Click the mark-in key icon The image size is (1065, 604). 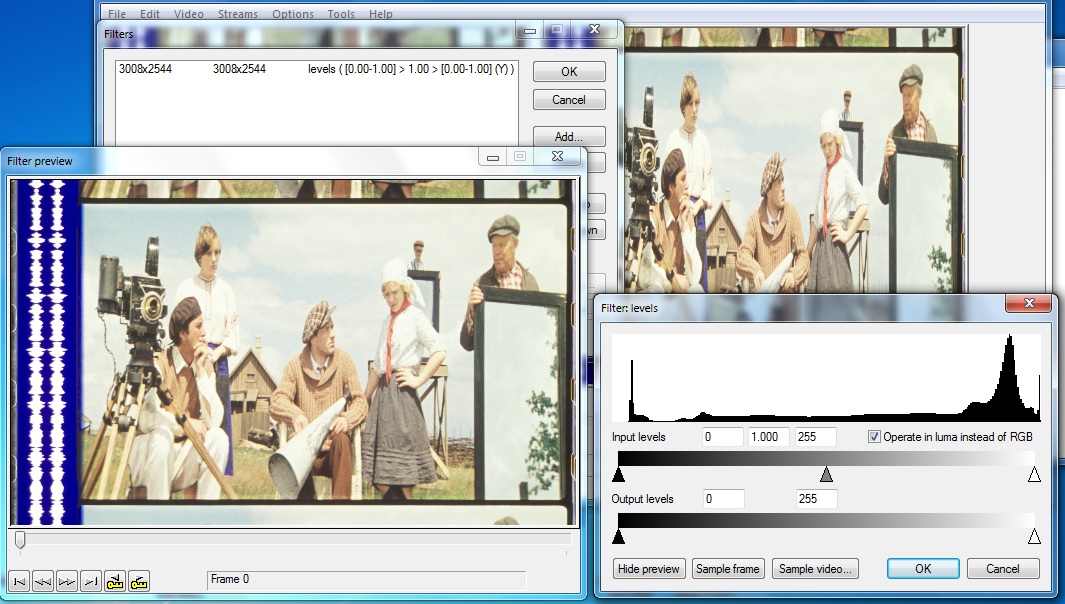point(115,581)
